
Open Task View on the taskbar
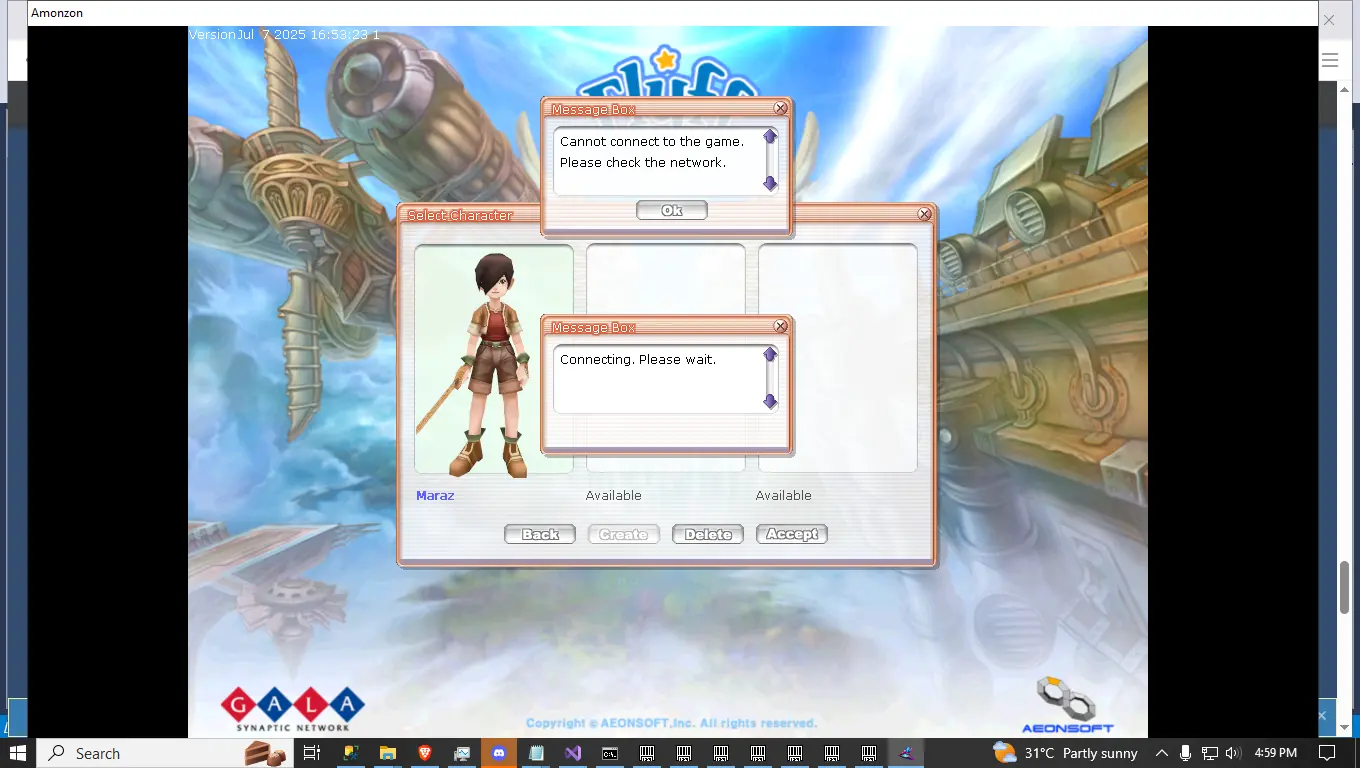(x=312, y=753)
